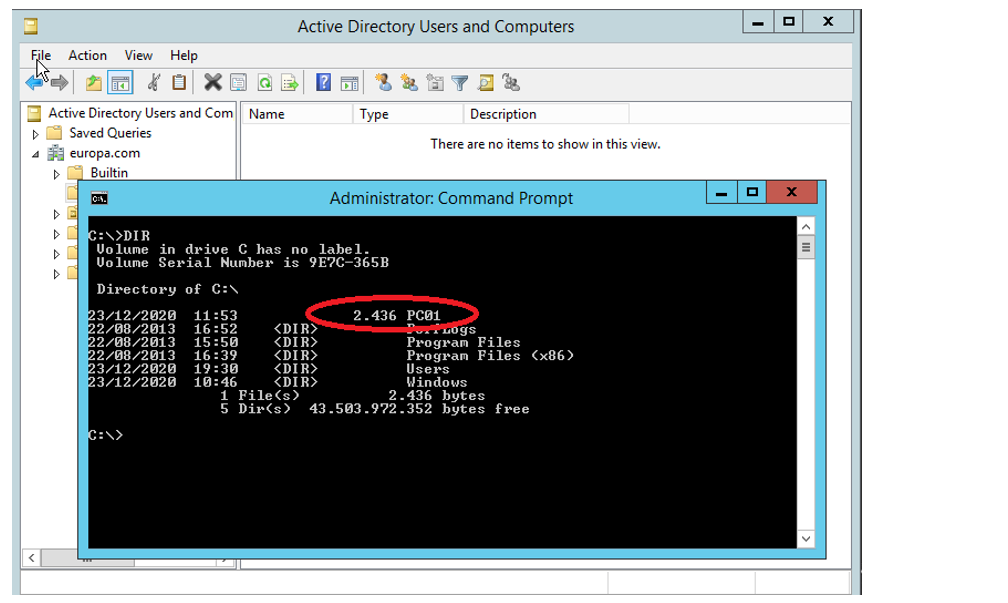Viewport: 1008px width, 603px height.
Task: Click the 'Windows' directory entry
Action: click(x=436, y=382)
